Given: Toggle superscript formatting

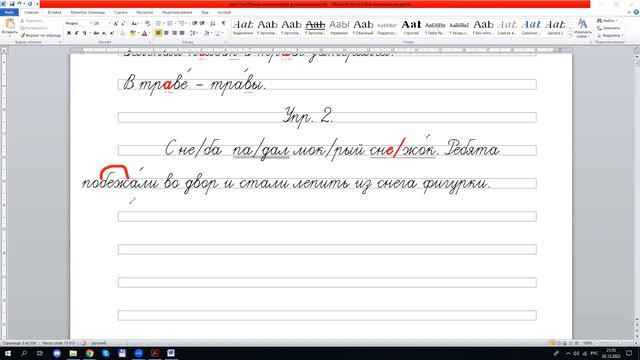Looking at the screenshot, I should (111, 33).
